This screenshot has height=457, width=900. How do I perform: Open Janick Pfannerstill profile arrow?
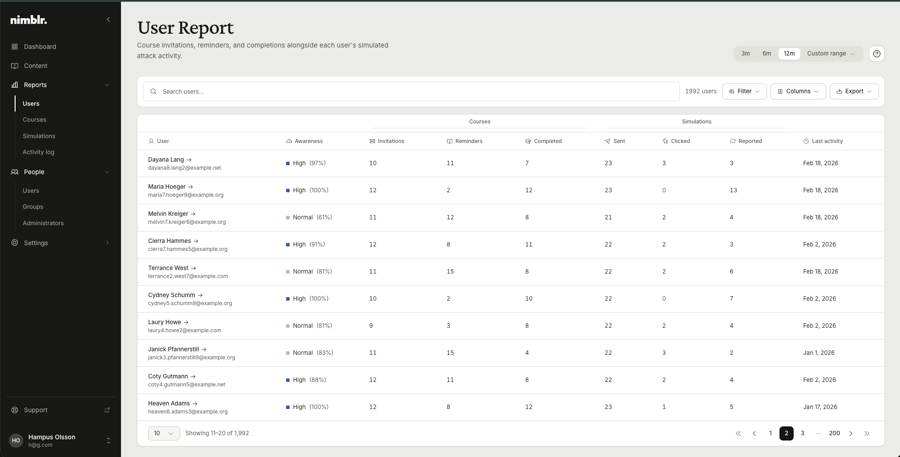point(204,349)
